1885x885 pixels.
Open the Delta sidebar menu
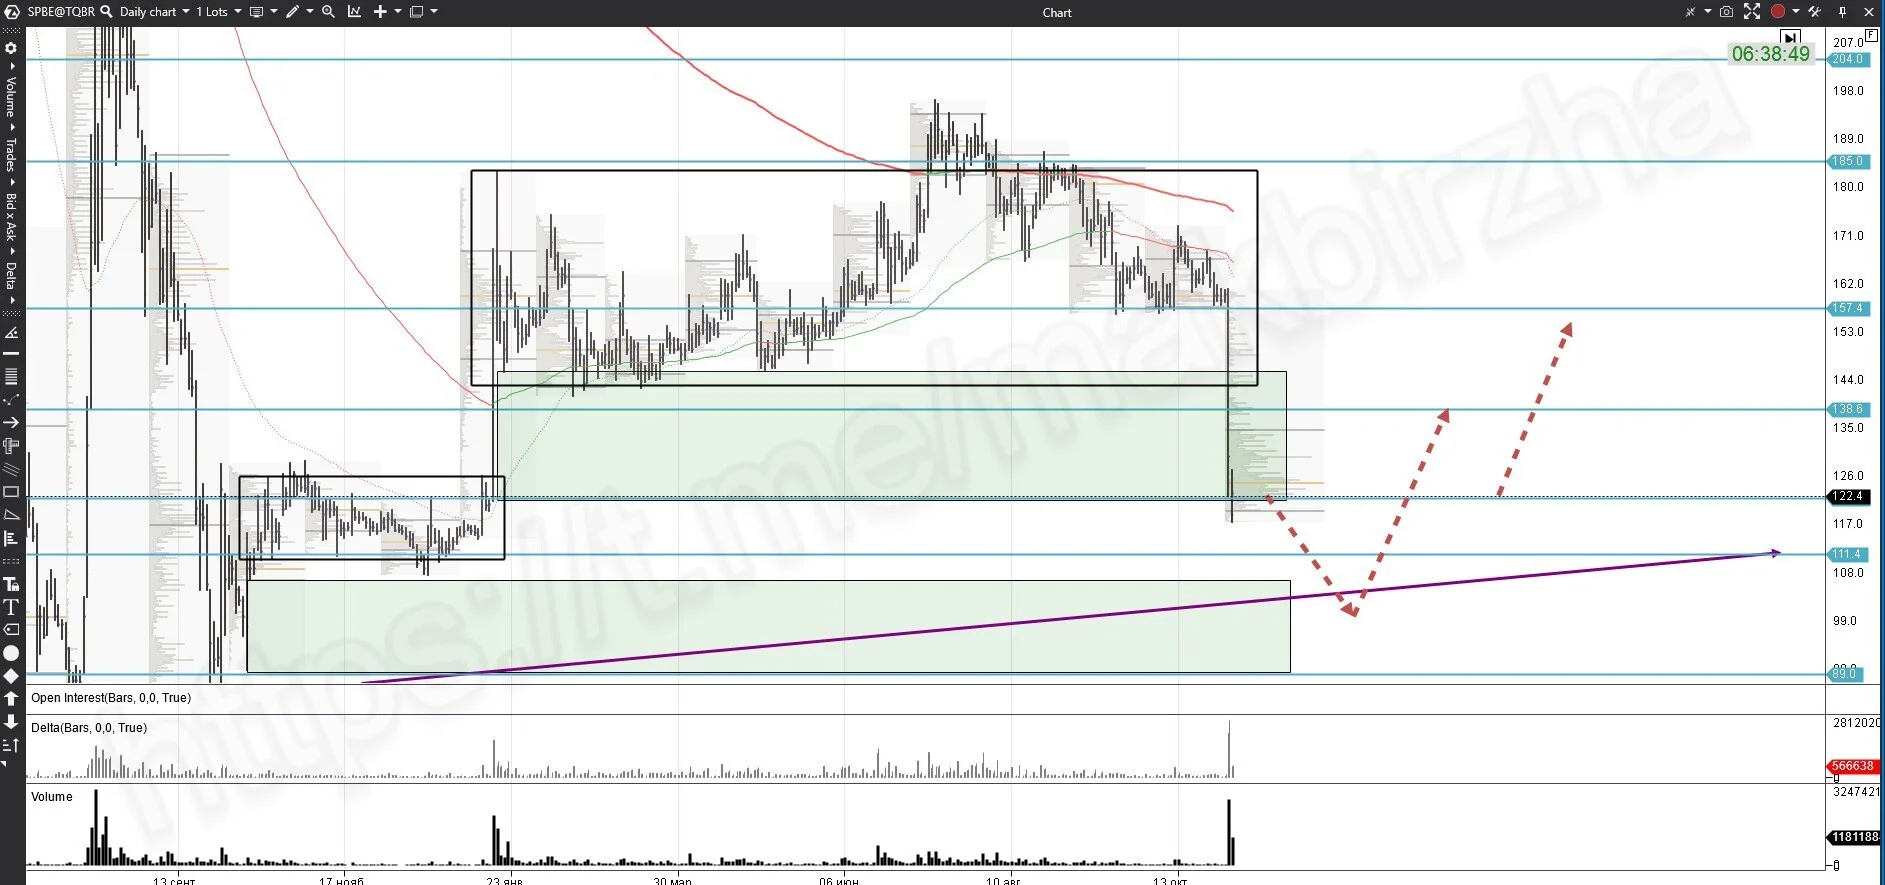(11, 275)
